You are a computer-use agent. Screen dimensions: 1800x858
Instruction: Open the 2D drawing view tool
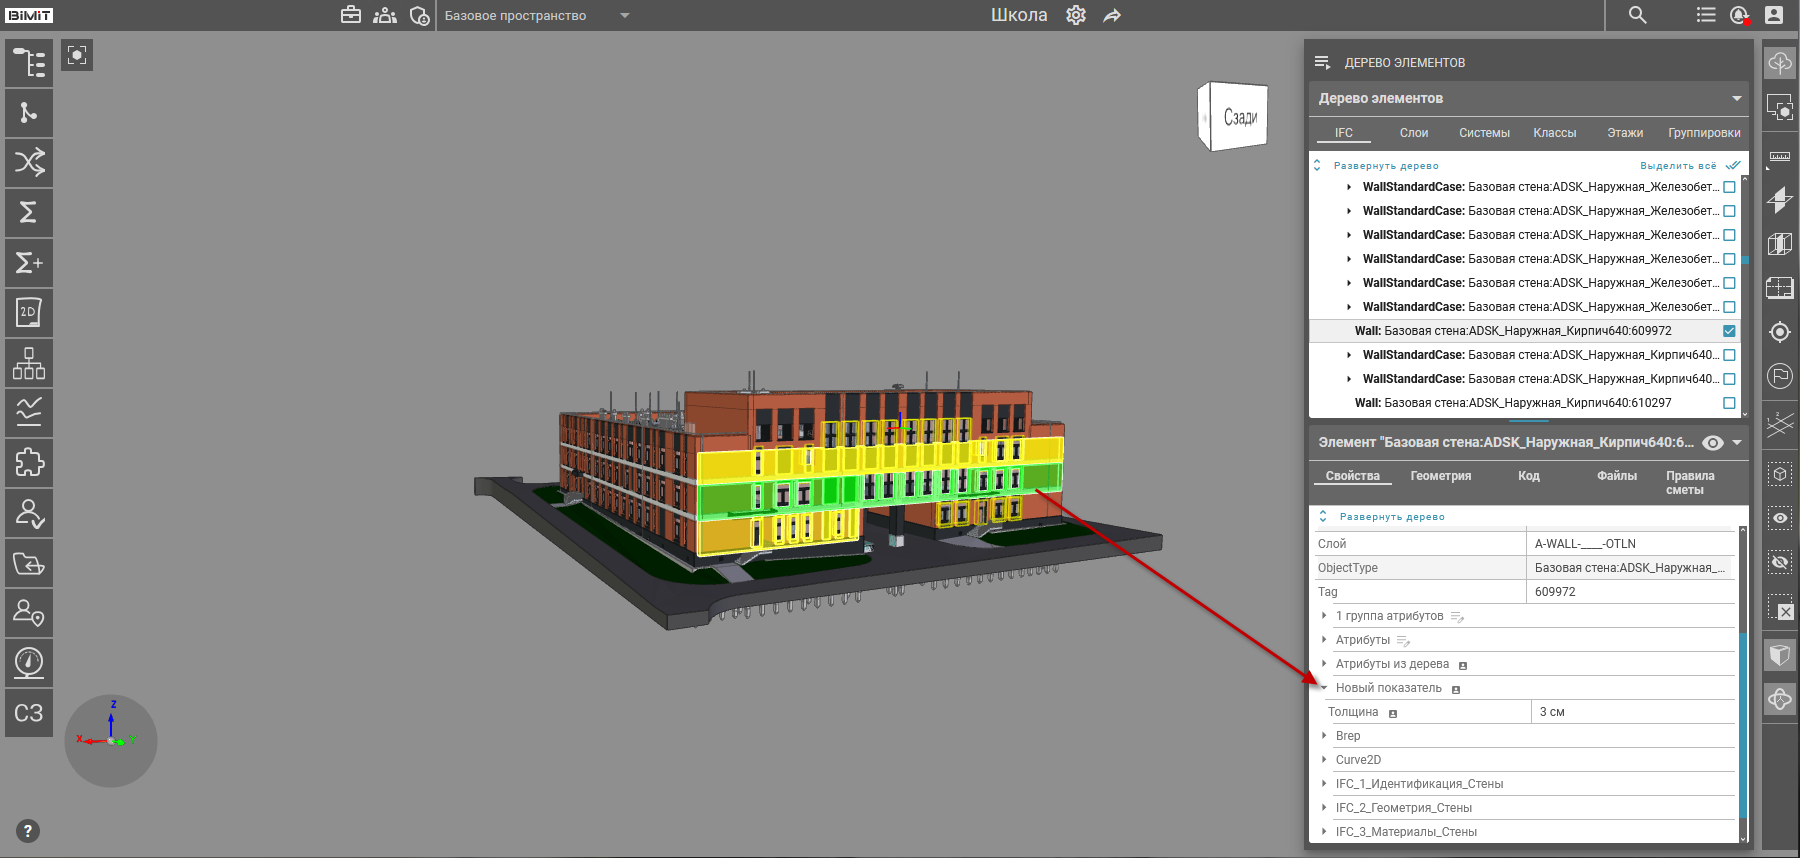(29, 313)
